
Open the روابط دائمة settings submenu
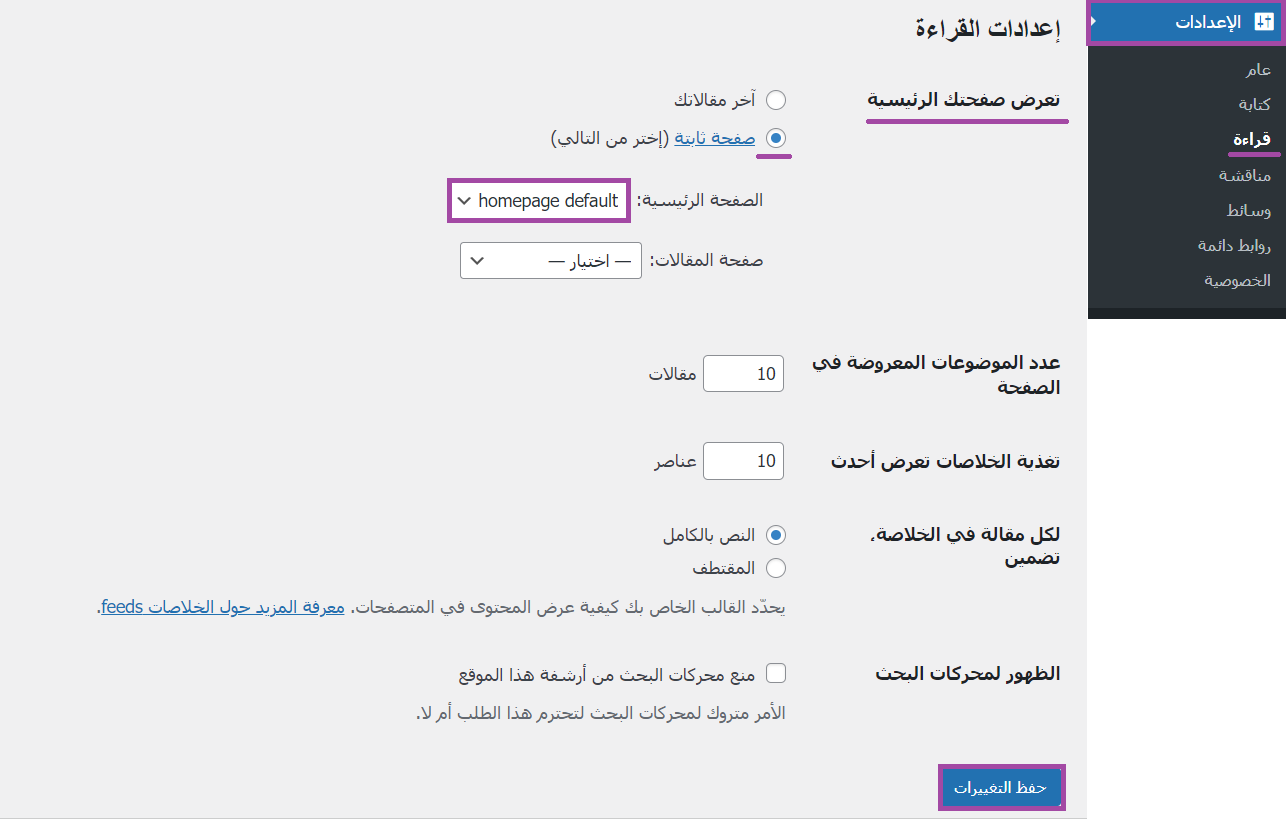(1235, 245)
